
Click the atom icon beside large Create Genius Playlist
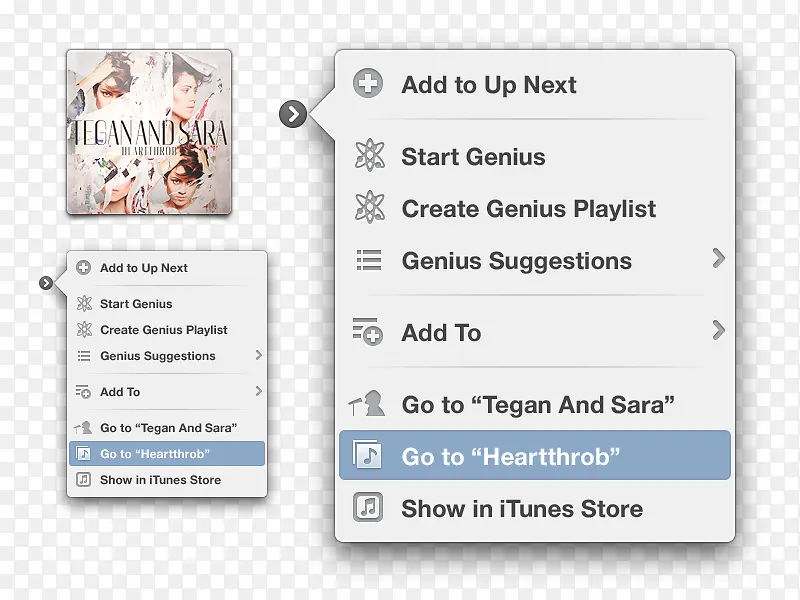point(369,207)
